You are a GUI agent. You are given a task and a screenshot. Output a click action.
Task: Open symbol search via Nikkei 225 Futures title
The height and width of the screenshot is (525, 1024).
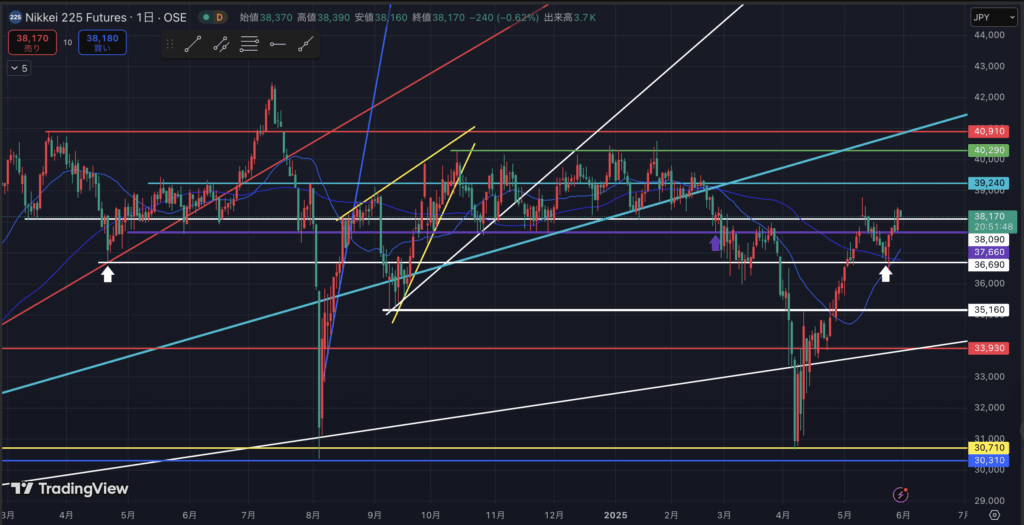(78, 18)
